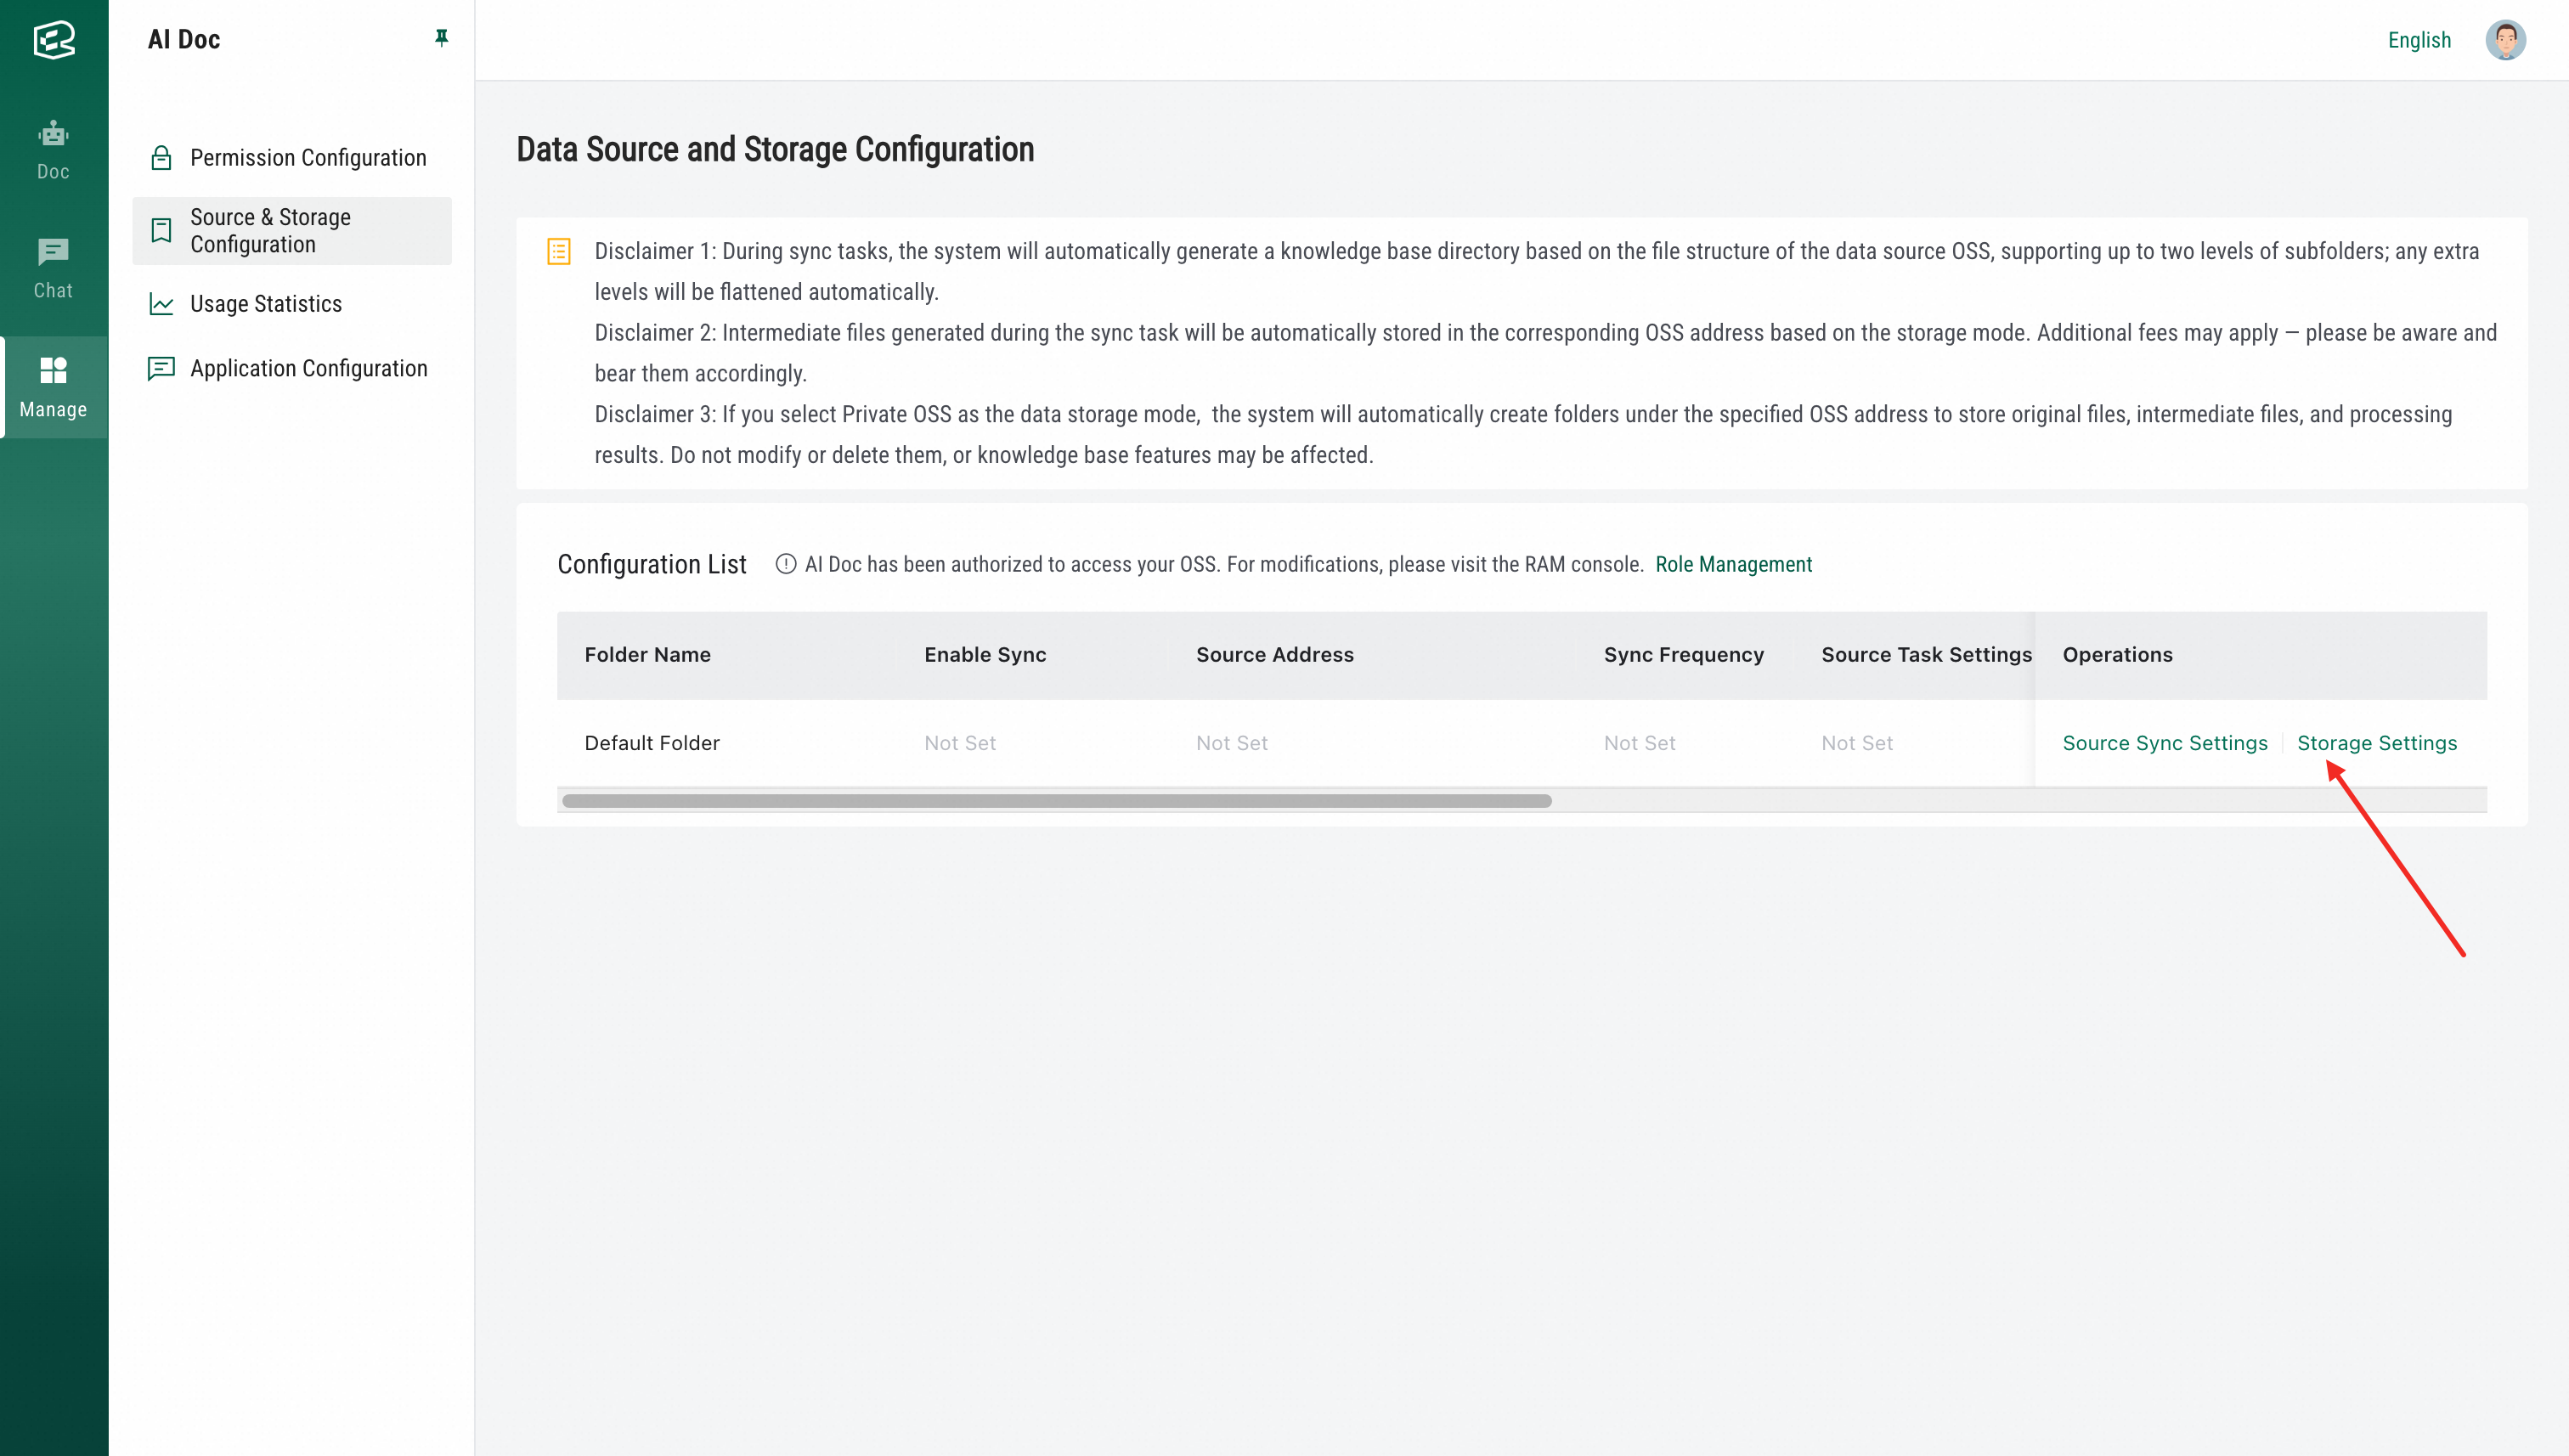This screenshot has width=2569, height=1456.
Task: Click the table horizontal scrollbar
Action: click(x=1056, y=801)
